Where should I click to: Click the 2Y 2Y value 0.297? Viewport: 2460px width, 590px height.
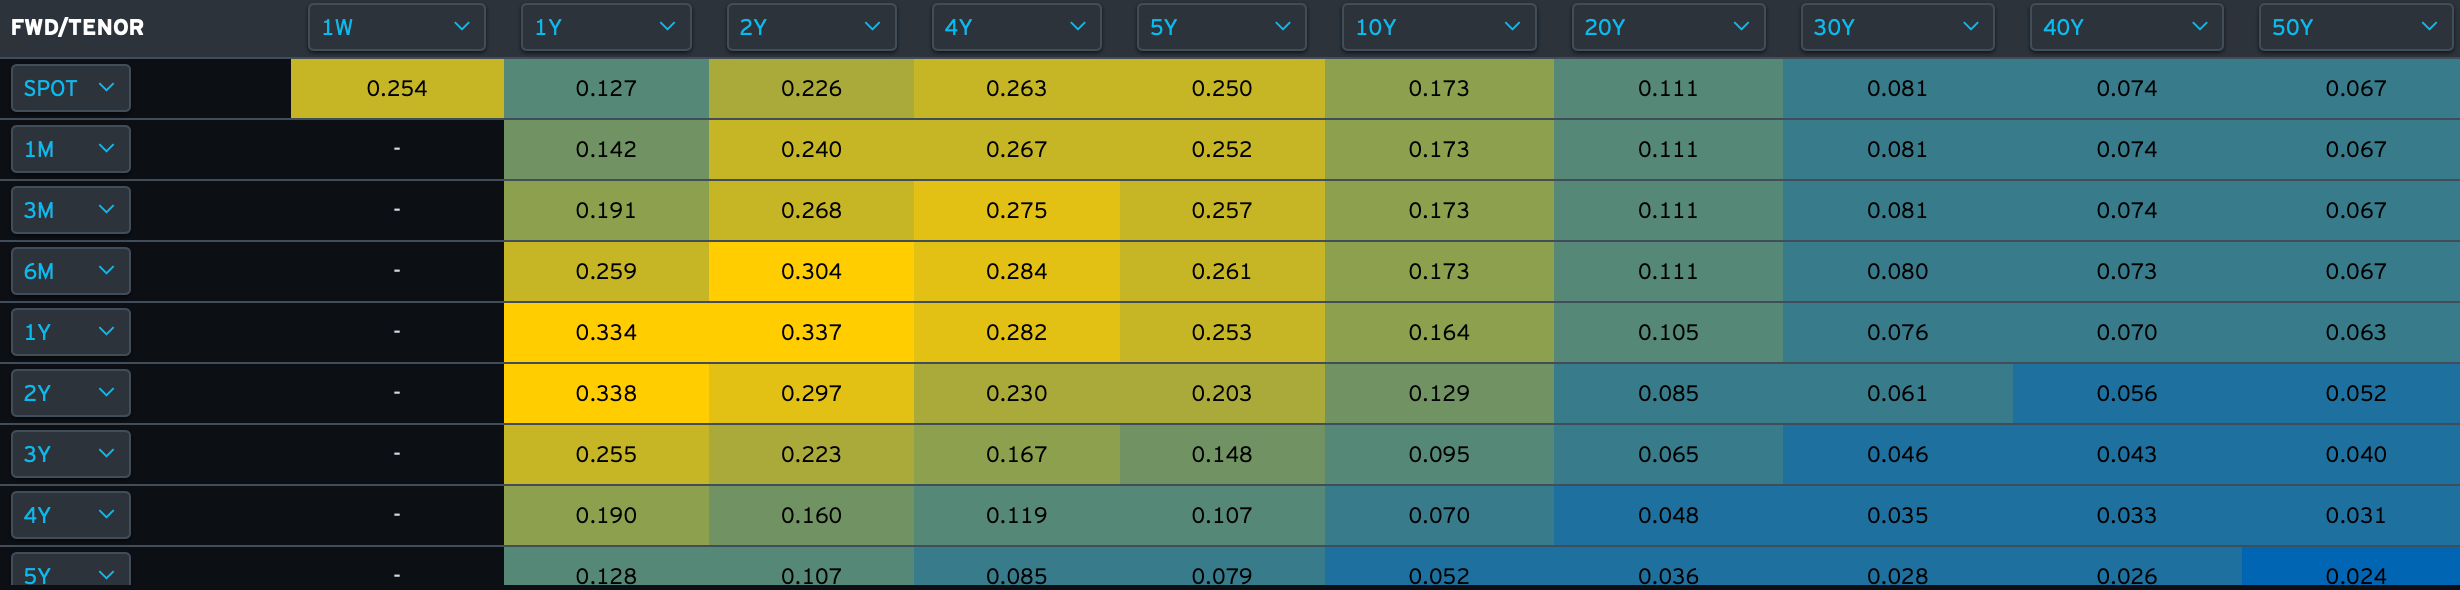(x=811, y=393)
